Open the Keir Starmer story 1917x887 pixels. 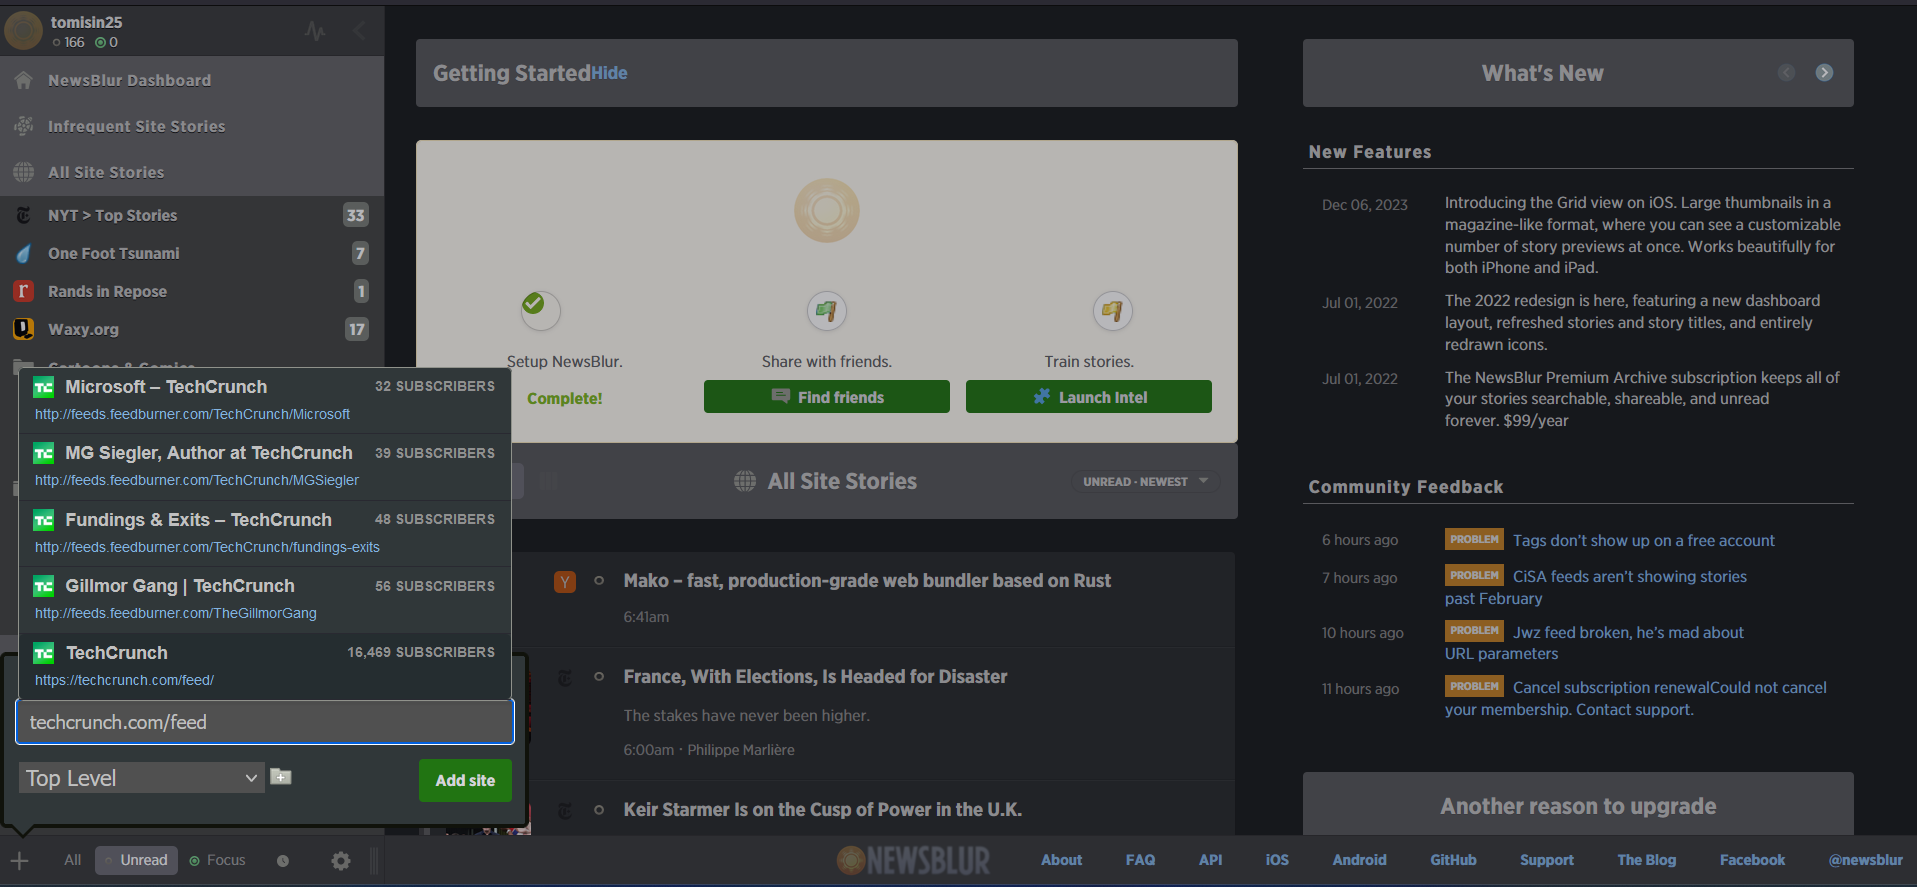[822, 810]
